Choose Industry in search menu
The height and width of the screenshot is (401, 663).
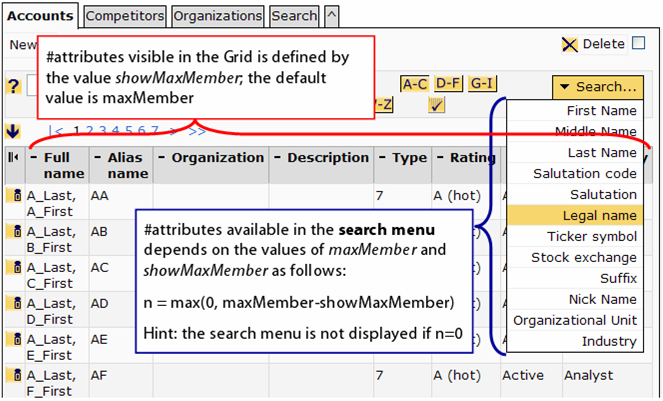click(x=575, y=341)
